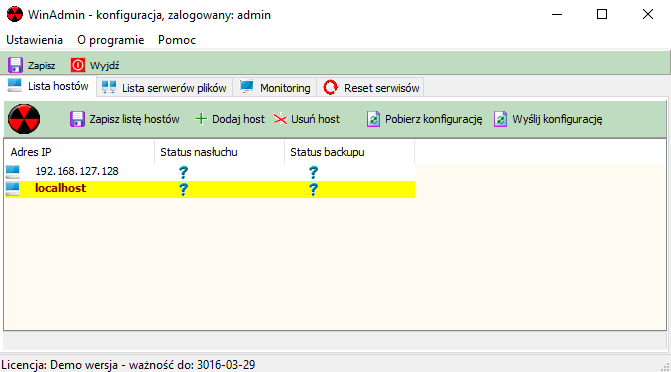Sort by Status backupu column header
Screen dimensions: 671x372
pyautogui.click(x=350, y=152)
